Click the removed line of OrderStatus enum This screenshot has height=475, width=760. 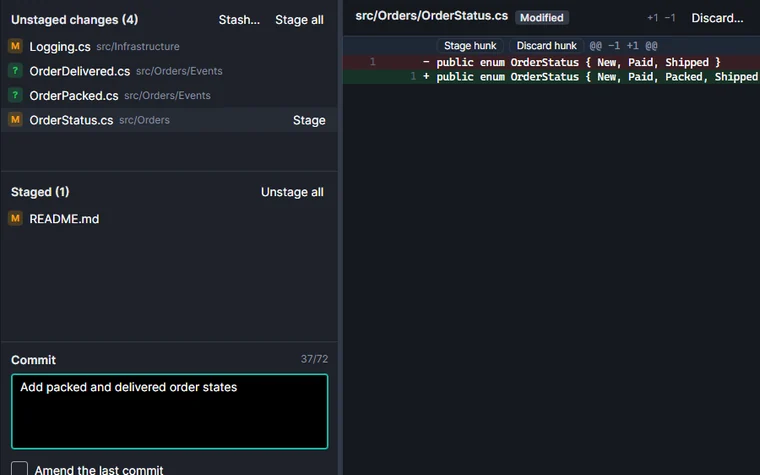551,62
